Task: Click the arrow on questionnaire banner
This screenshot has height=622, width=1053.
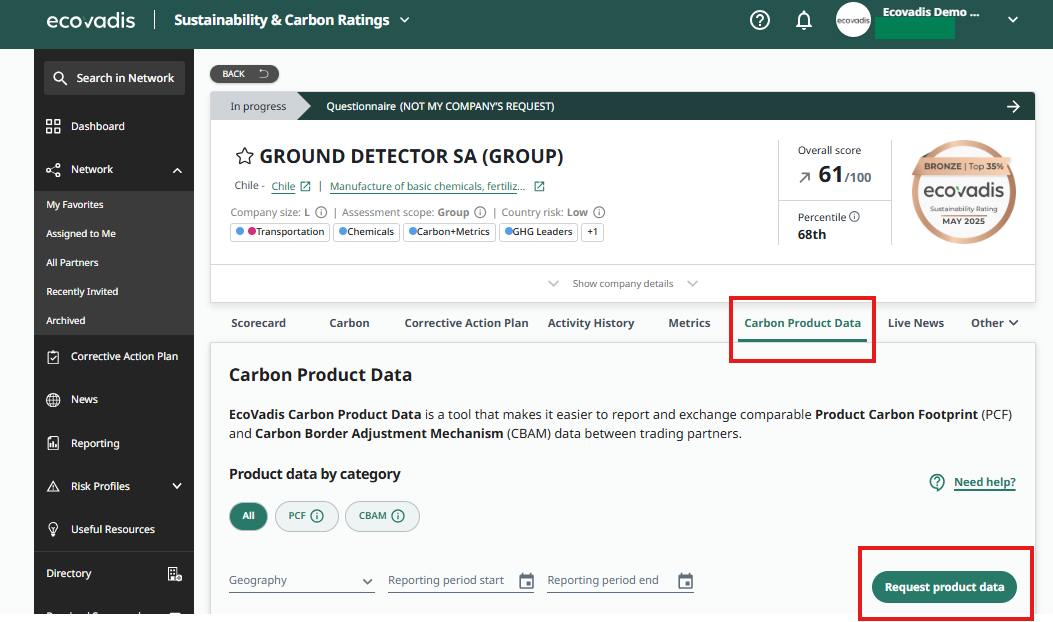Action: pyautogui.click(x=1013, y=106)
